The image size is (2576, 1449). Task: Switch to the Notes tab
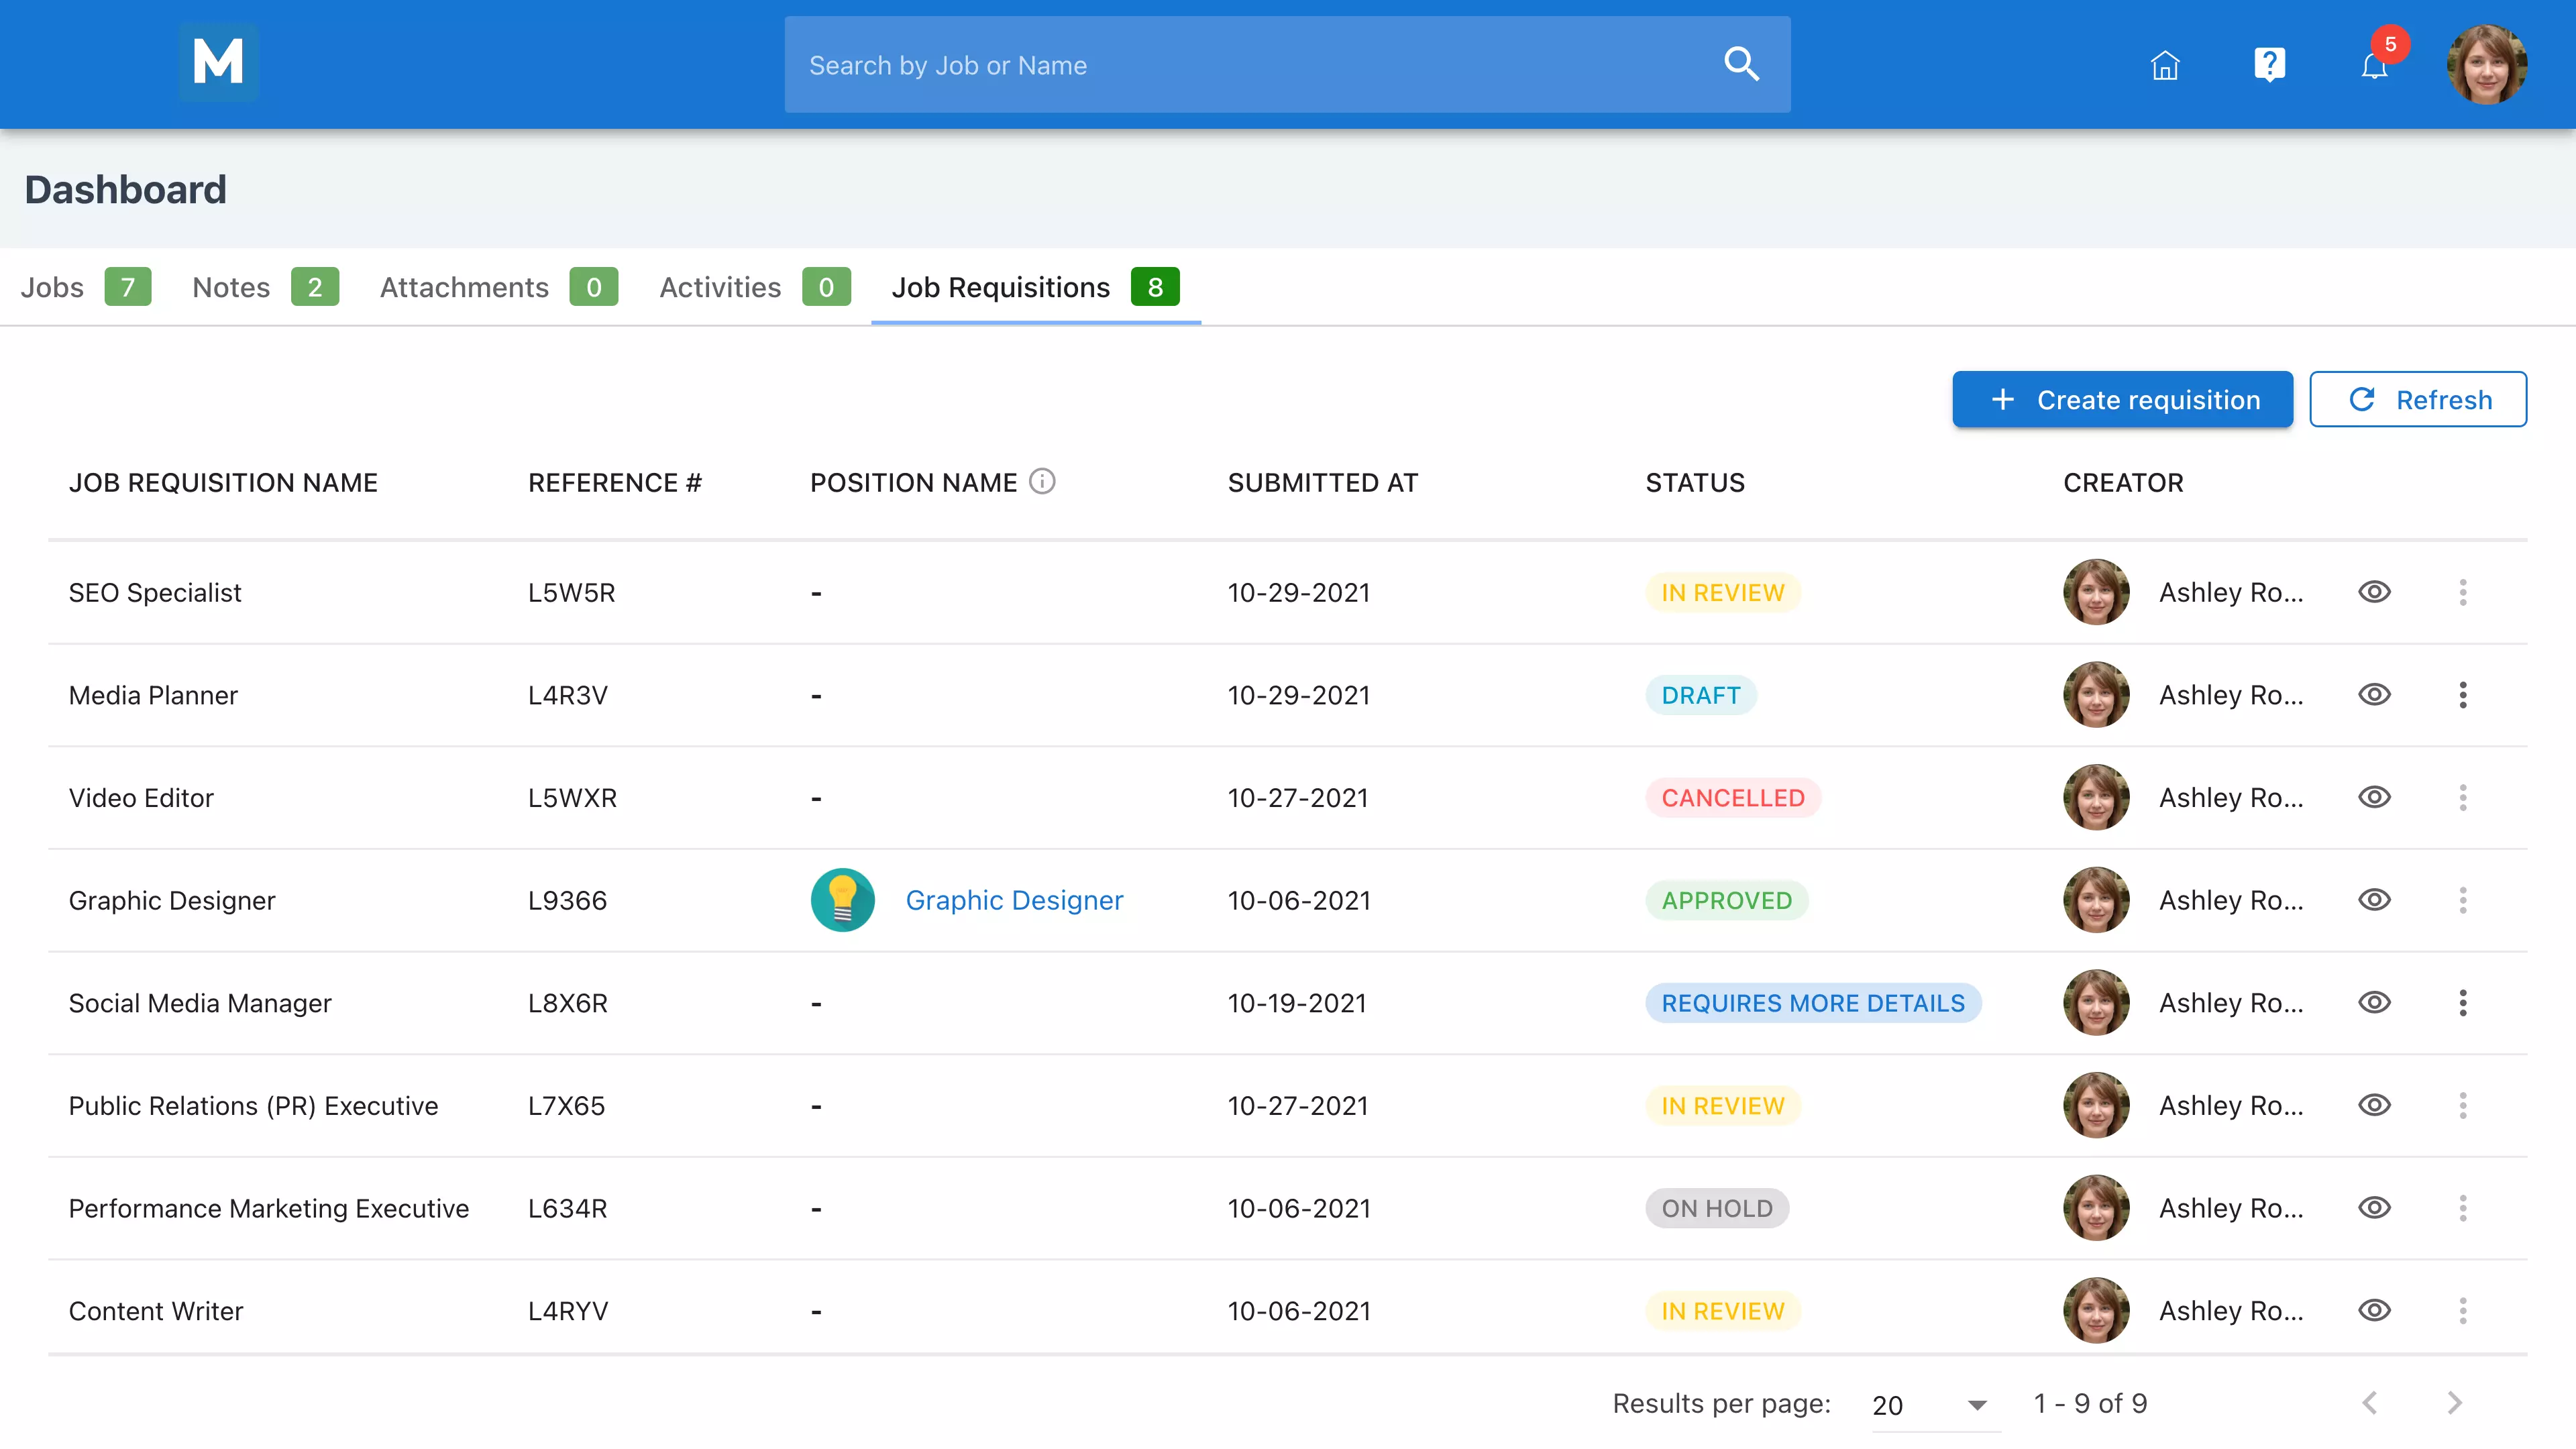(230, 287)
